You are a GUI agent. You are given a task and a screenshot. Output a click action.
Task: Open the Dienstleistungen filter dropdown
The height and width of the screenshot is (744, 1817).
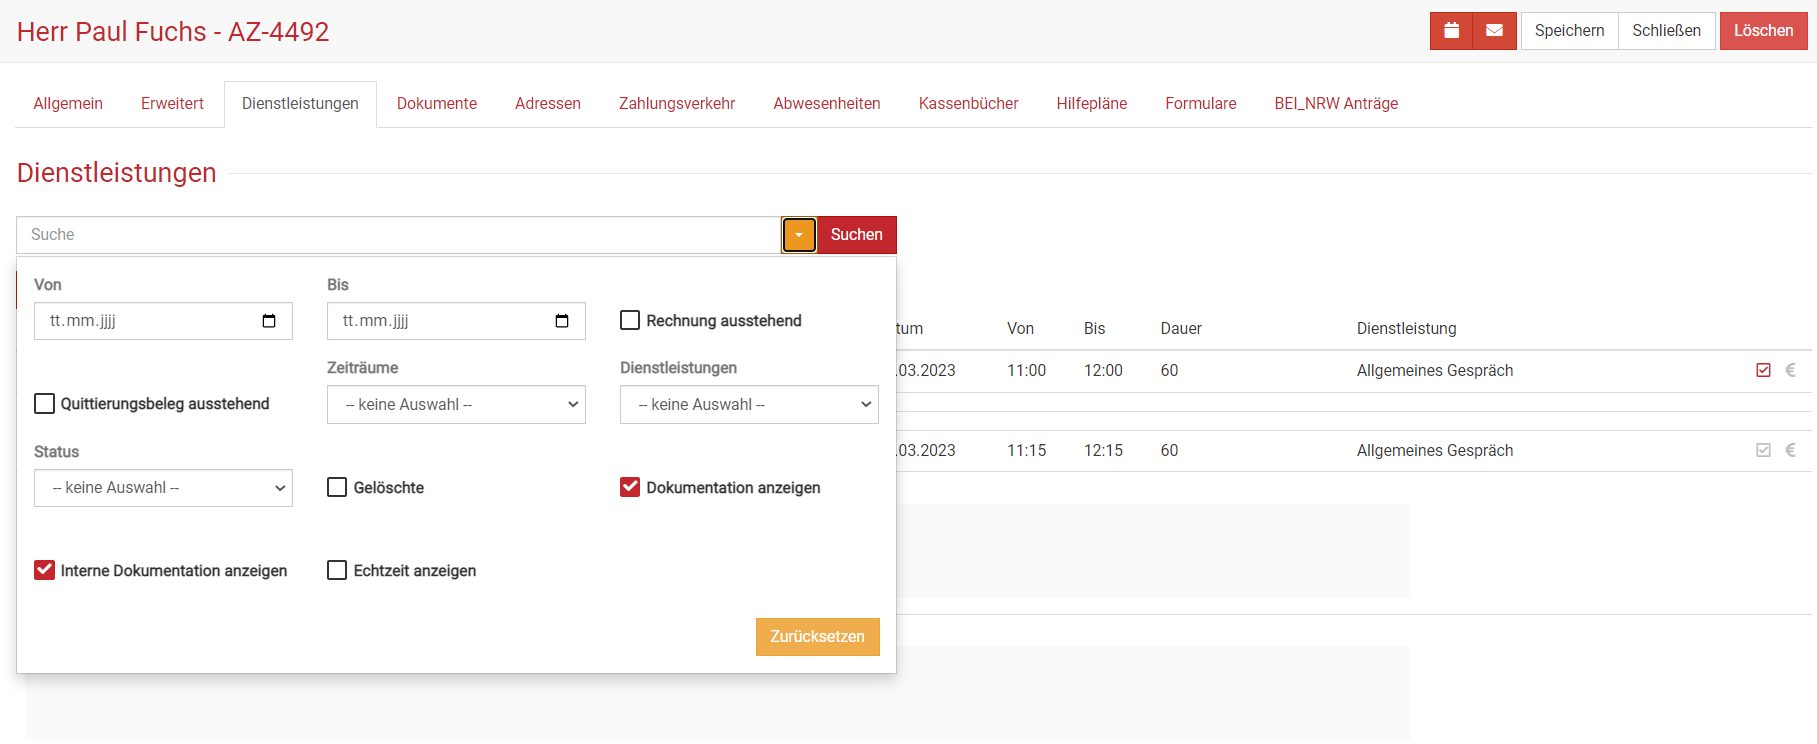(x=749, y=404)
